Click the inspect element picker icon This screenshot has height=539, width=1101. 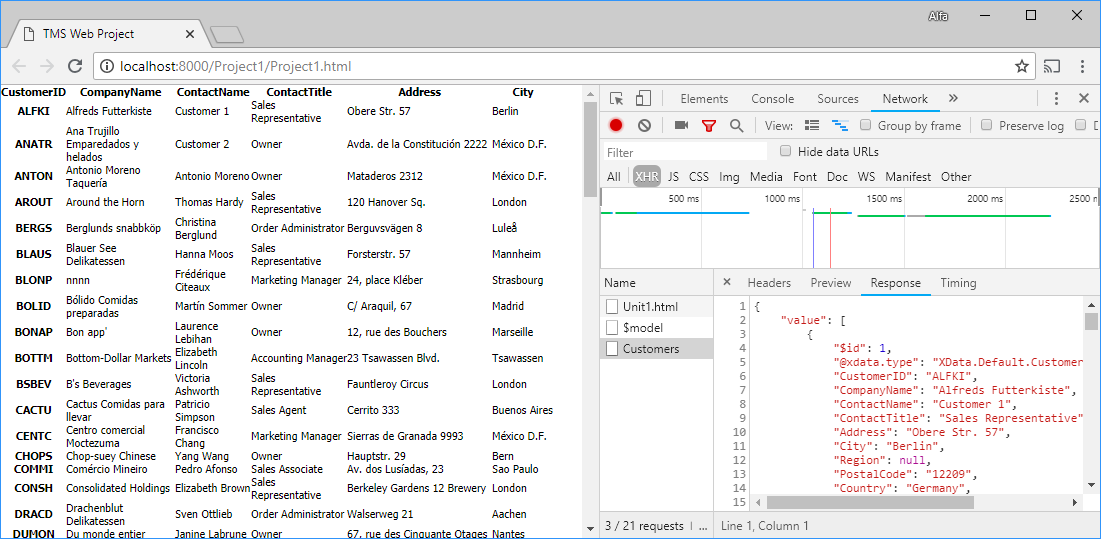click(x=617, y=99)
